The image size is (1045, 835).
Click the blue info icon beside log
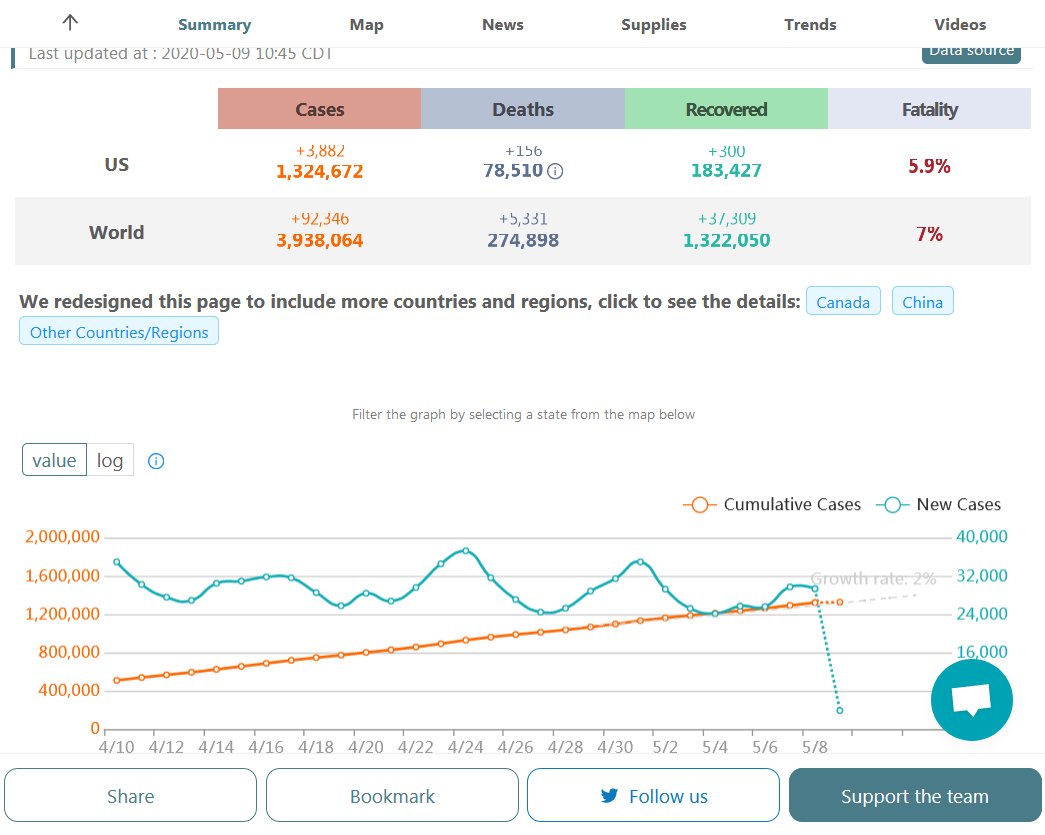tap(156, 460)
